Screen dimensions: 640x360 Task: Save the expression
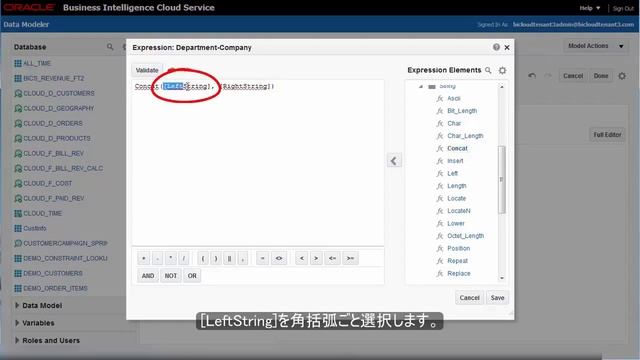497,298
